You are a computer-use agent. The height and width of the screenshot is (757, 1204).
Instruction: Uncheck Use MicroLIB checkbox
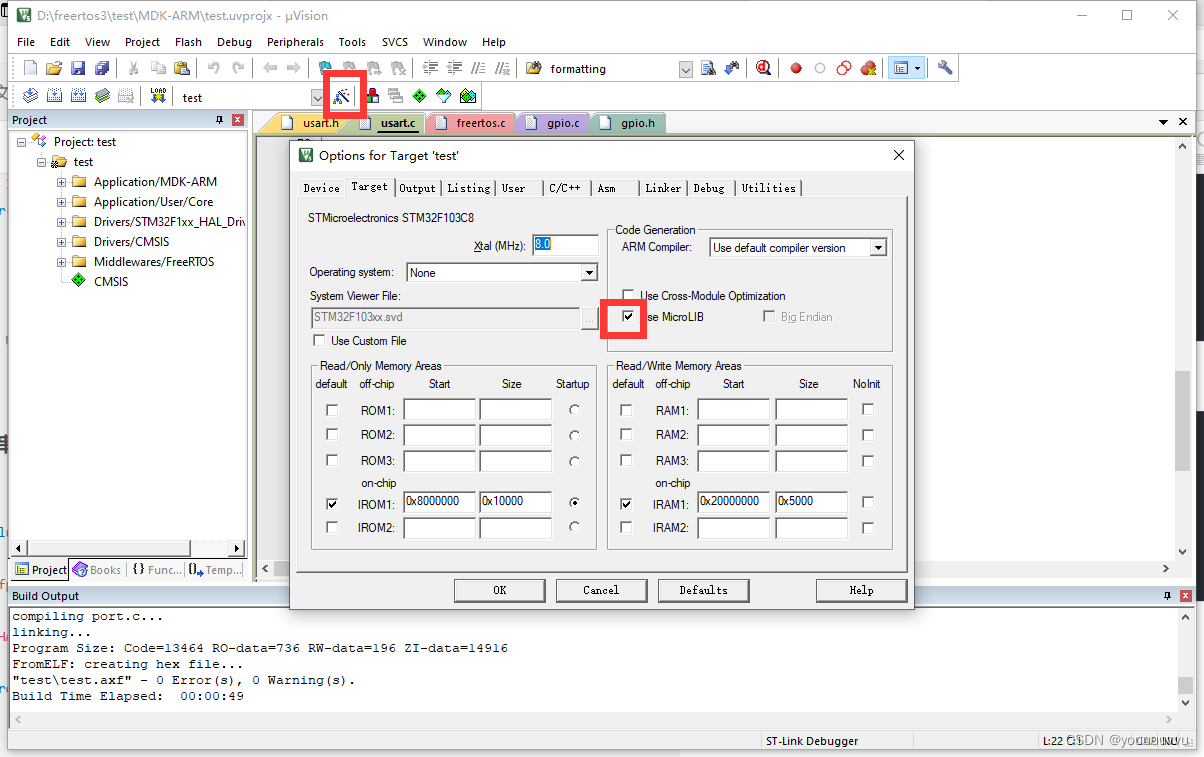point(628,317)
